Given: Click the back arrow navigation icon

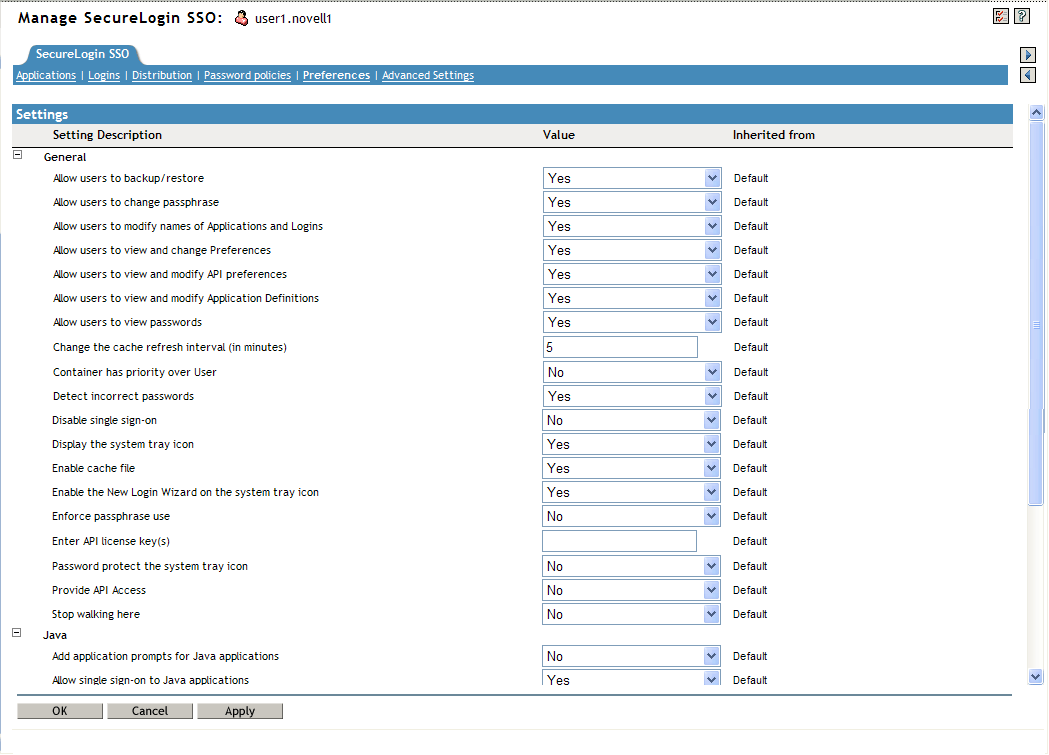Looking at the screenshot, I should click(x=1028, y=75).
